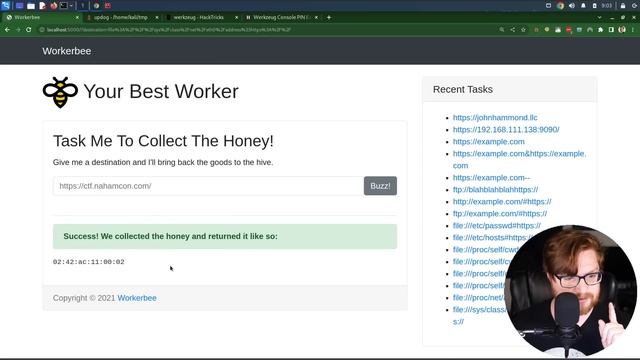Open the https://johnhammond.llc recent task

tap(495, 118)
